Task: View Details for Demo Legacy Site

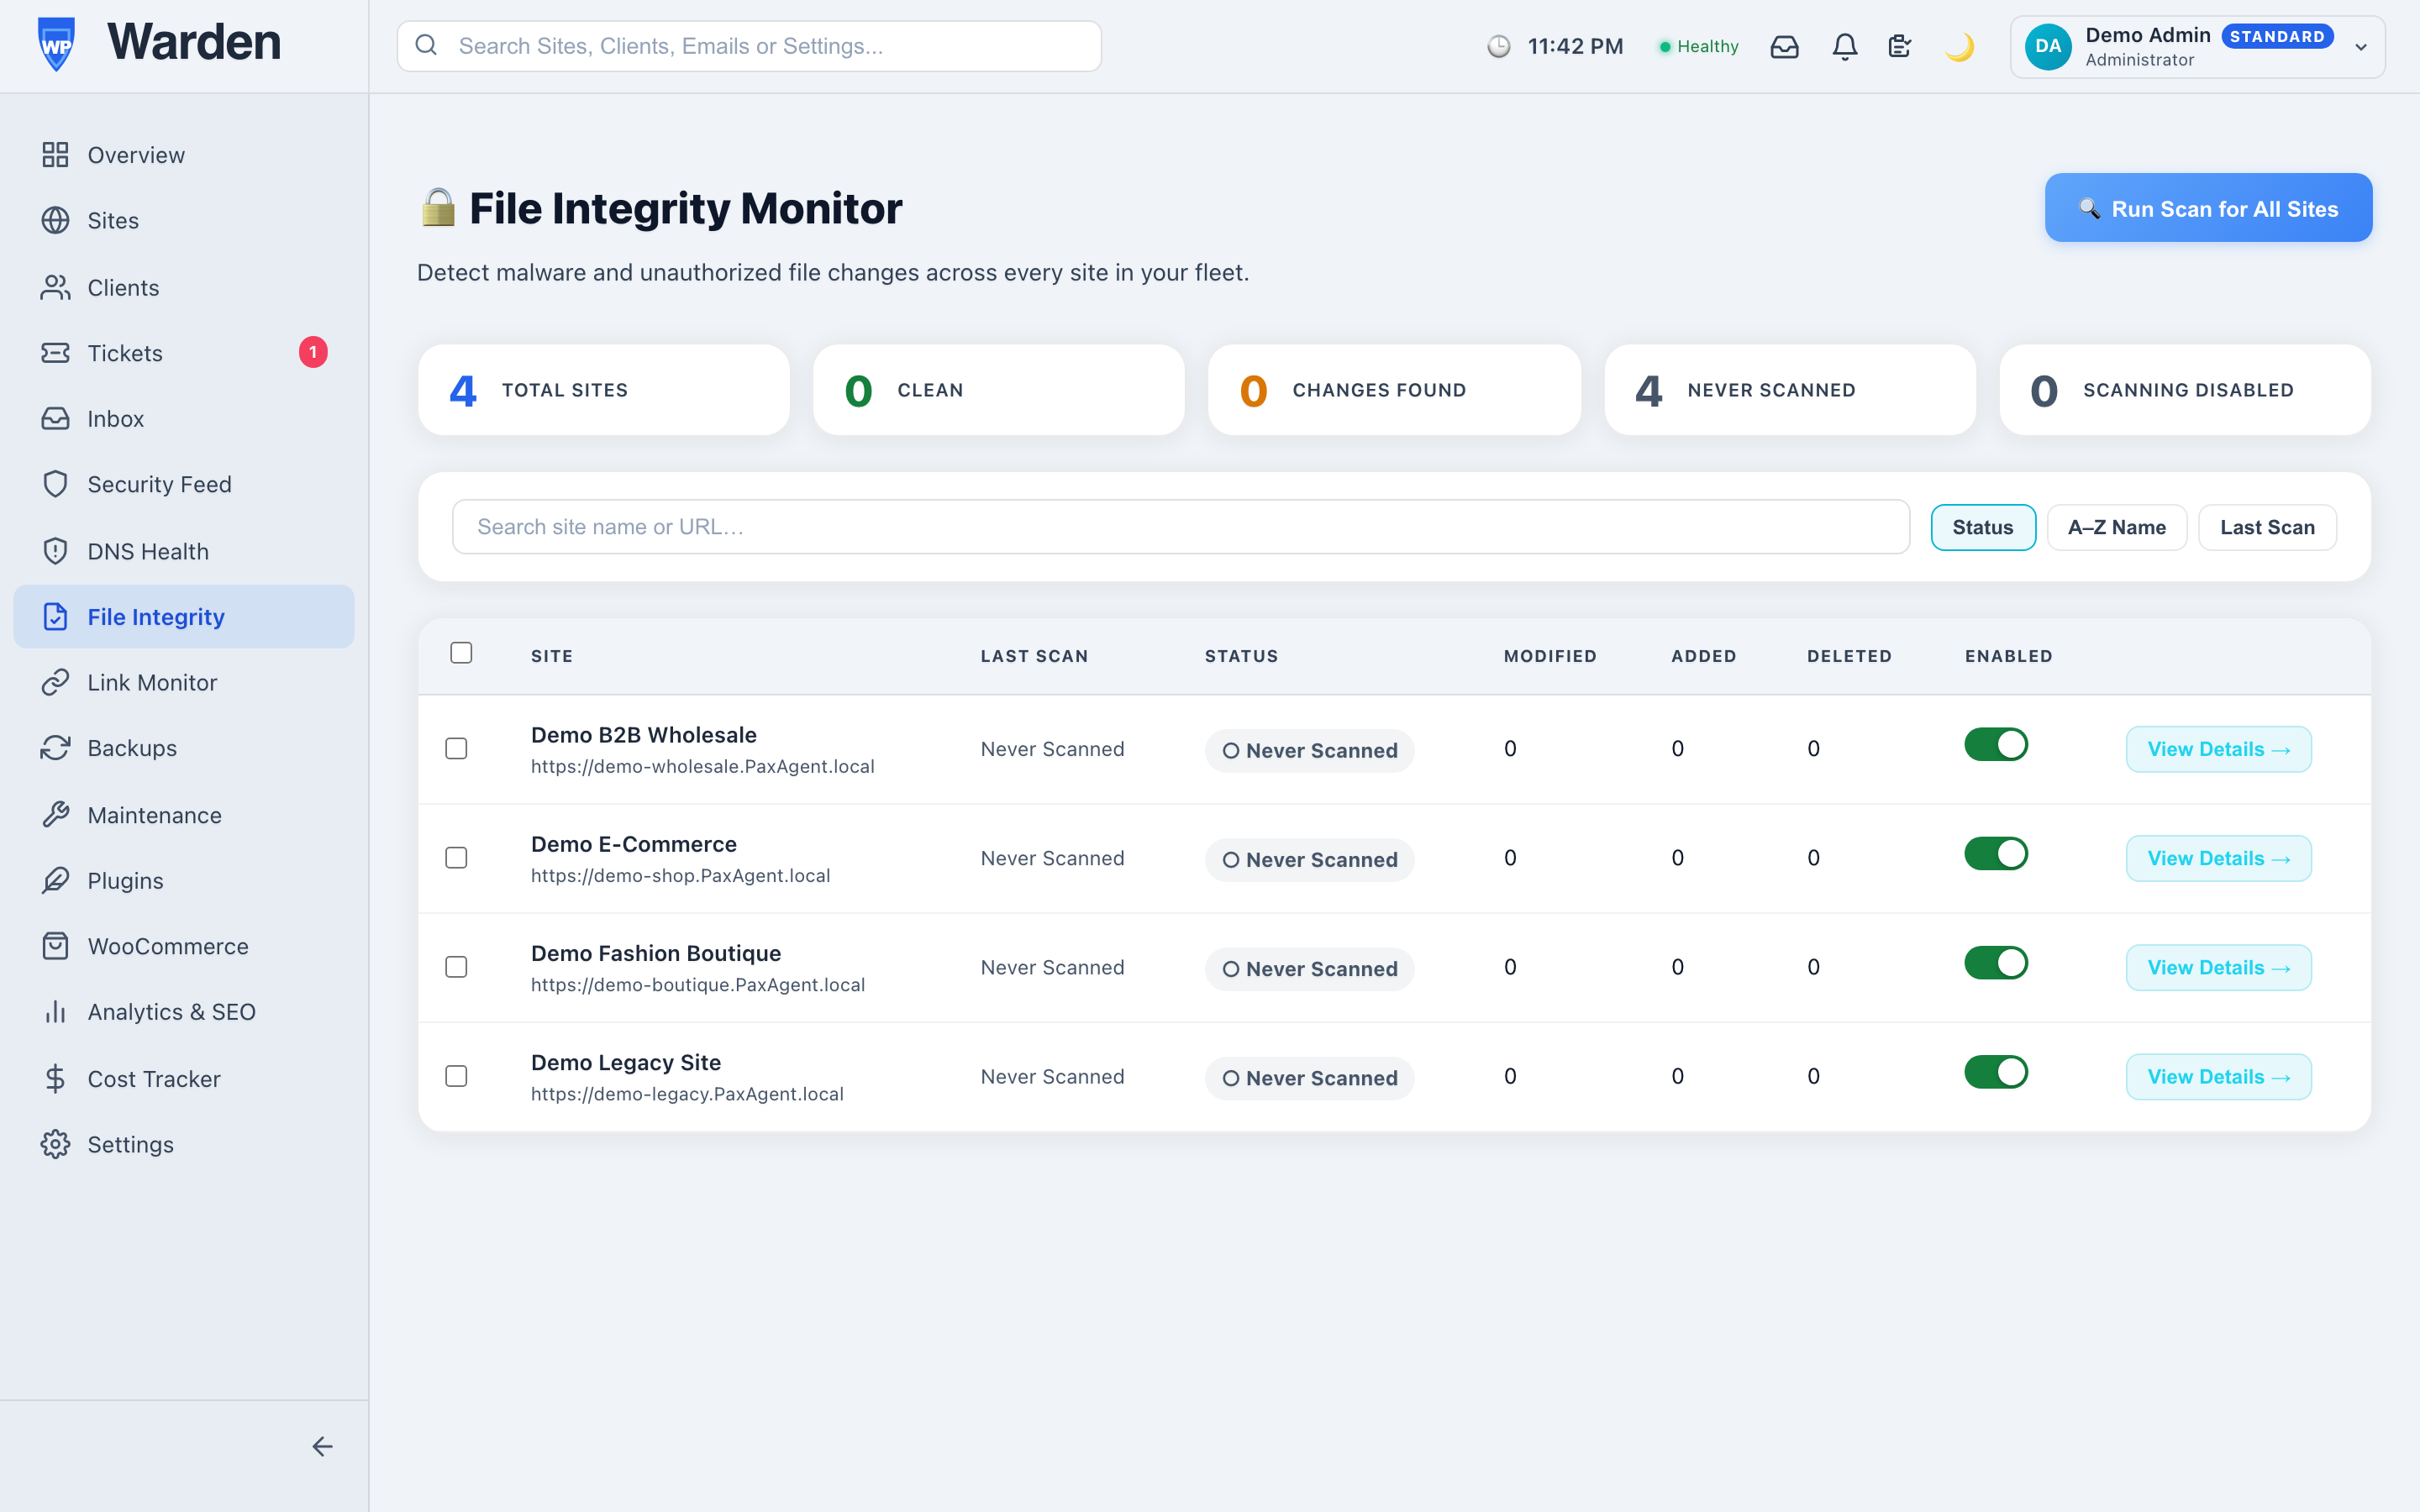Action: (2218, 1076)
